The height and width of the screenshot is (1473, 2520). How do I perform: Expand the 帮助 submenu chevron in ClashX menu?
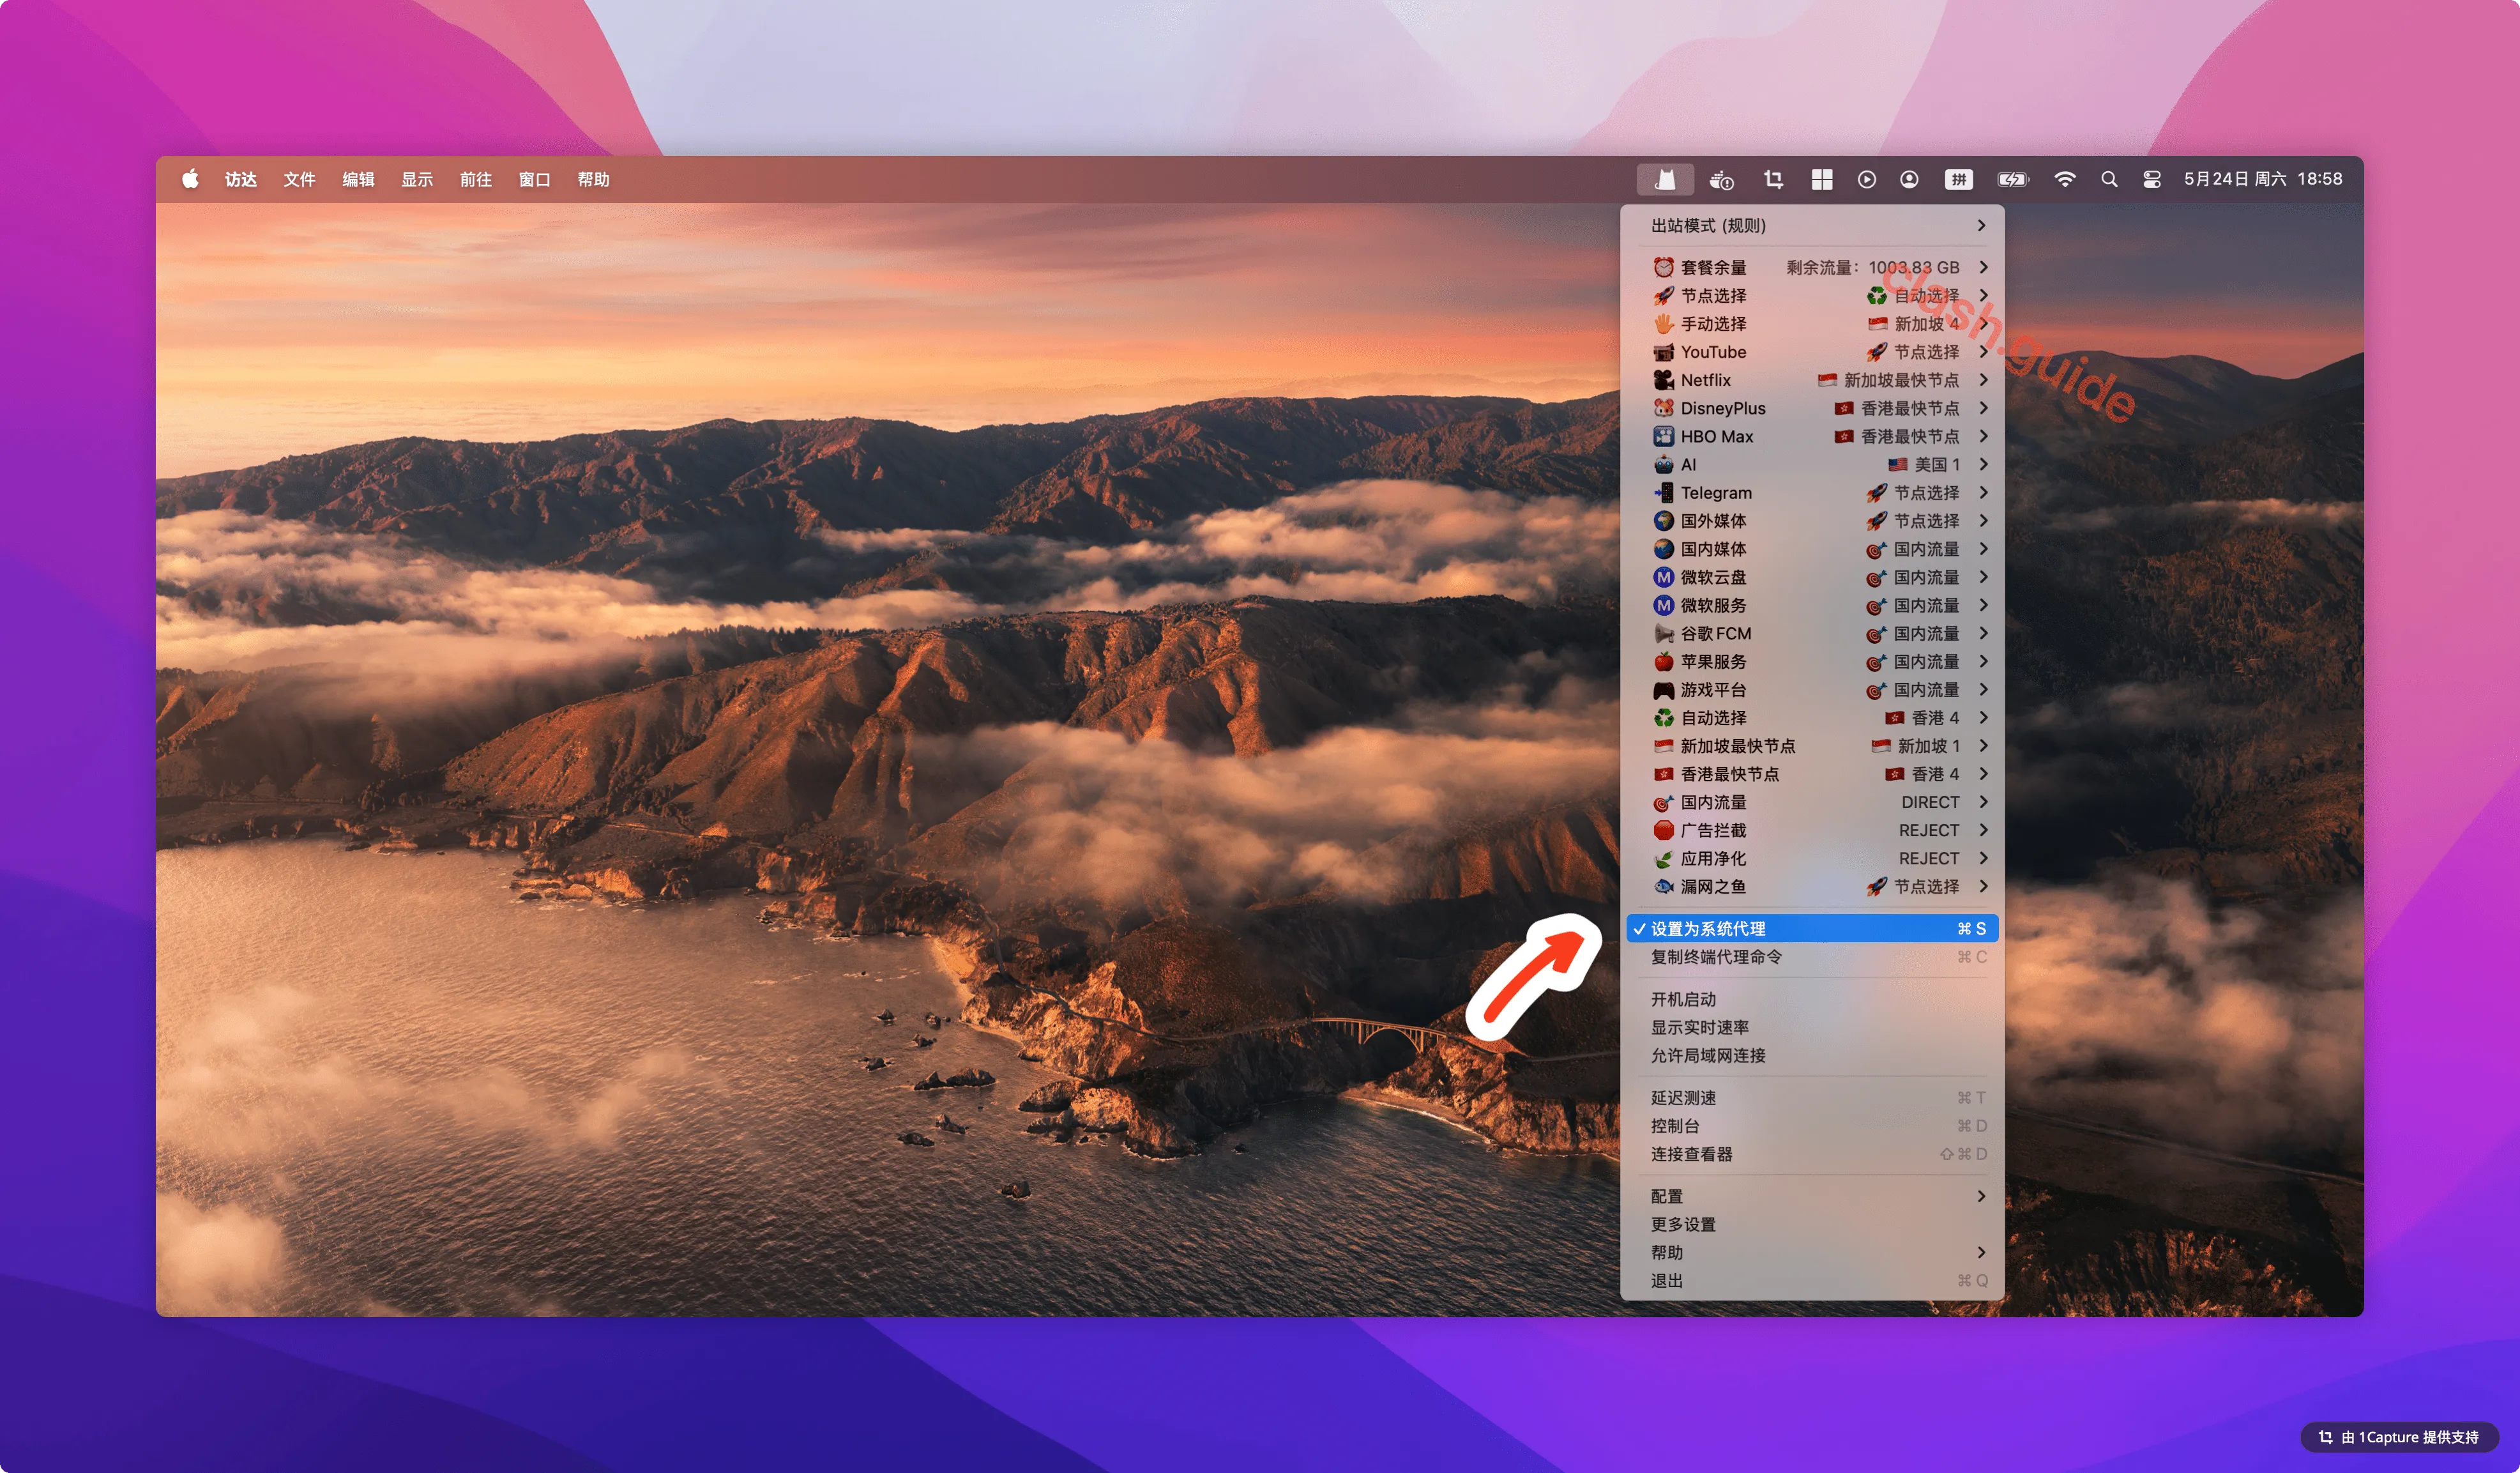coord(1982,1252)
